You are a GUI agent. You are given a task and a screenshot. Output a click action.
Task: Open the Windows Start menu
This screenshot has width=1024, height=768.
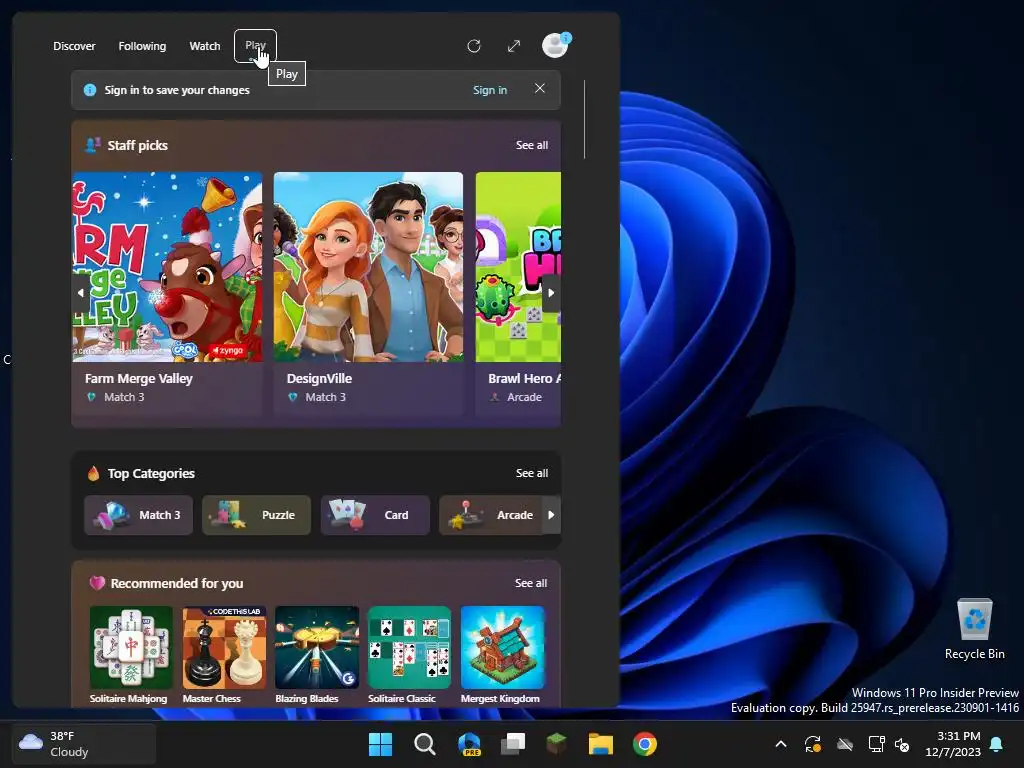(x=381, y=744)
